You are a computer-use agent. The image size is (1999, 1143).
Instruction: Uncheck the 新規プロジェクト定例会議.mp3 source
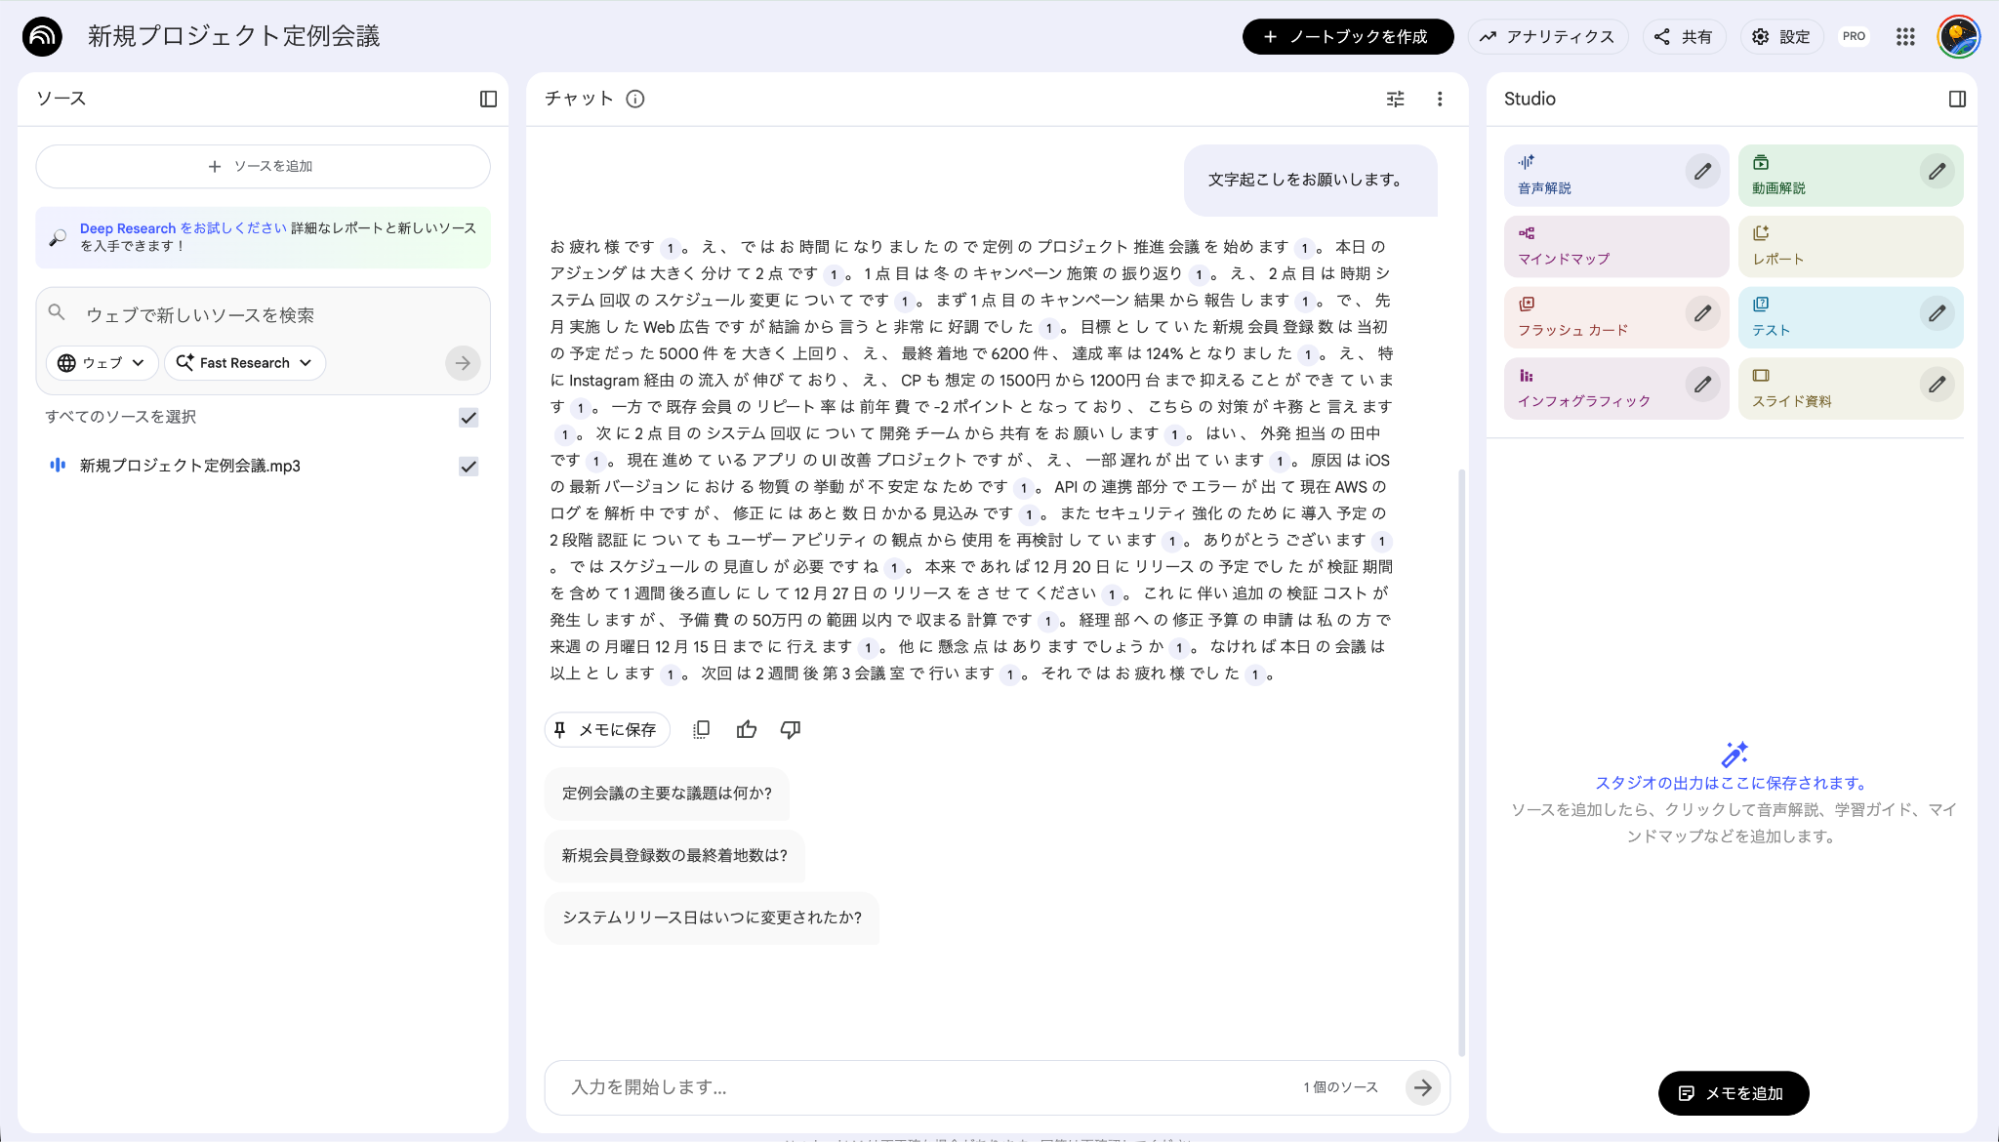pos(468,465)
